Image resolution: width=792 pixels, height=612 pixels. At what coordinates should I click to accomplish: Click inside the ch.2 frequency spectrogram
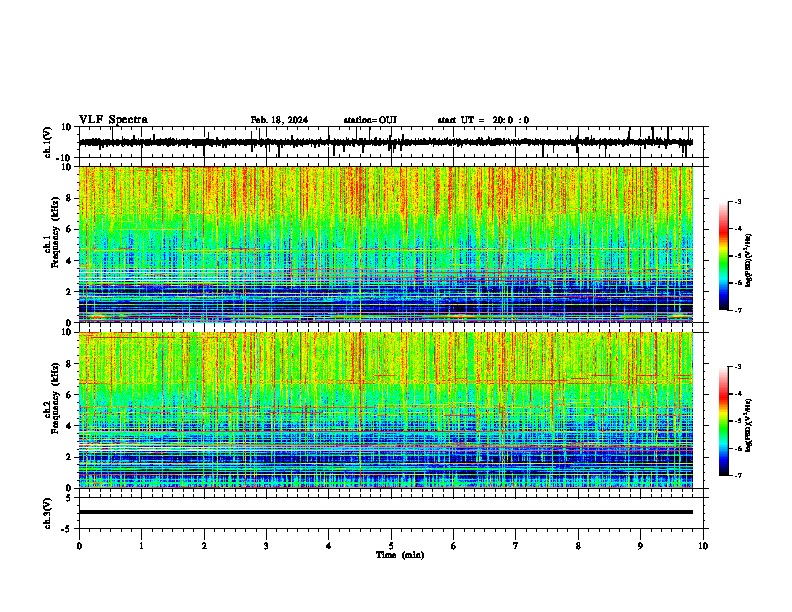click(x=385, y=410)
